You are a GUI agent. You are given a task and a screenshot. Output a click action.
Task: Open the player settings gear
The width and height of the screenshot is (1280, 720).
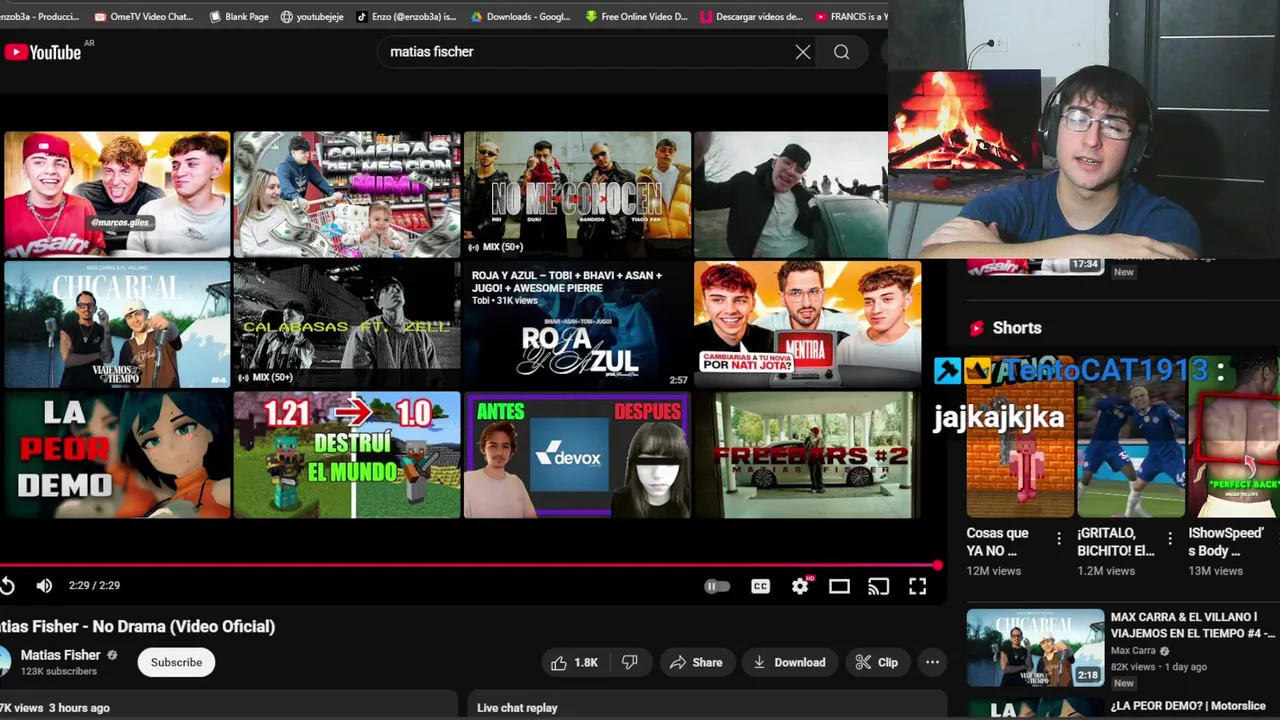coord(800,587)
